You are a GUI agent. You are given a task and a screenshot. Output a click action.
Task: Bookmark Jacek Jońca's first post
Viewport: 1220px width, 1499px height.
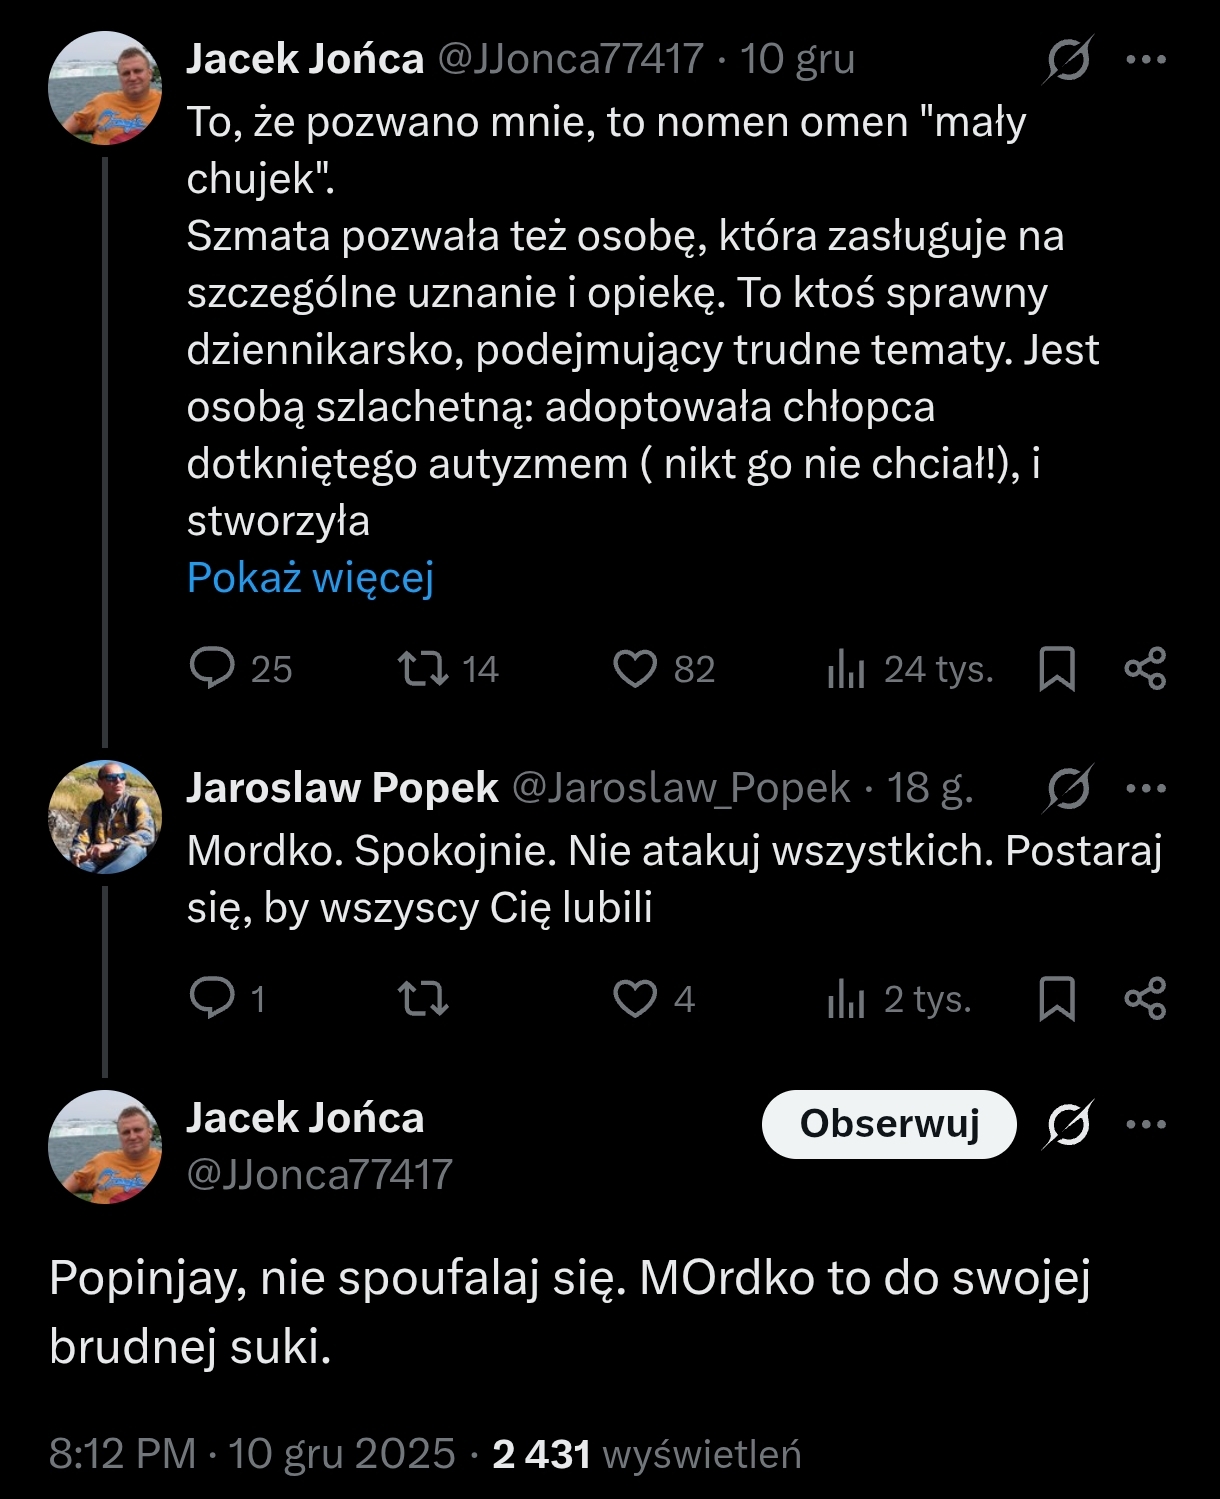coord(1057,669)
